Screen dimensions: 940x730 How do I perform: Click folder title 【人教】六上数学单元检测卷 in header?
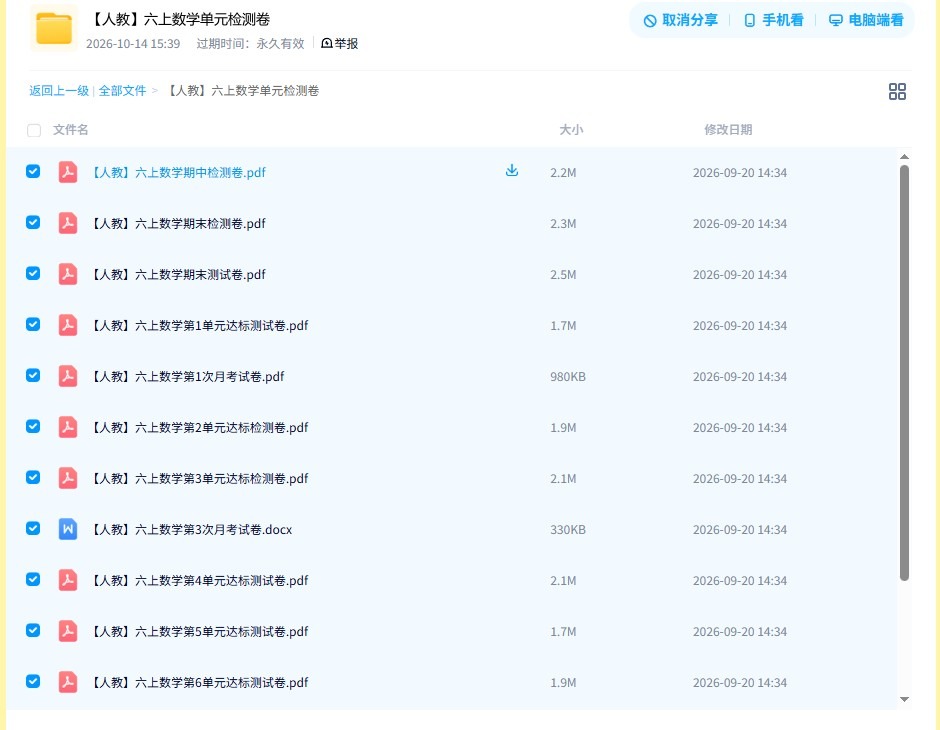[x=179, y=19]
